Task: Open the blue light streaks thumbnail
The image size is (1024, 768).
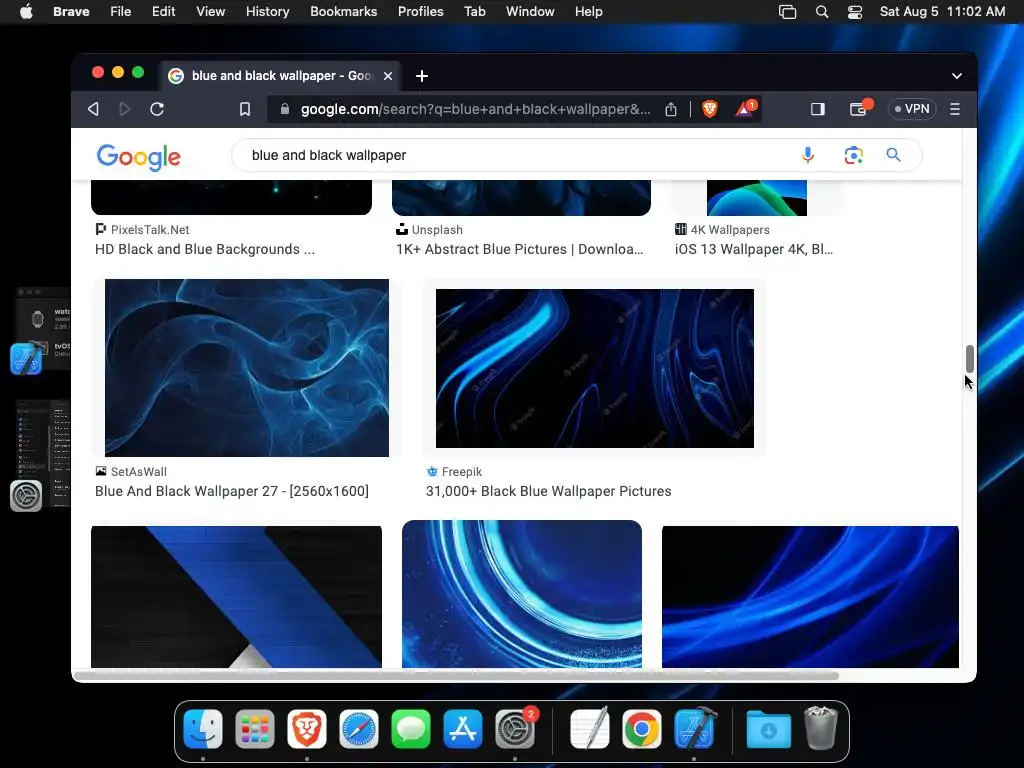Action: [810, 597]
